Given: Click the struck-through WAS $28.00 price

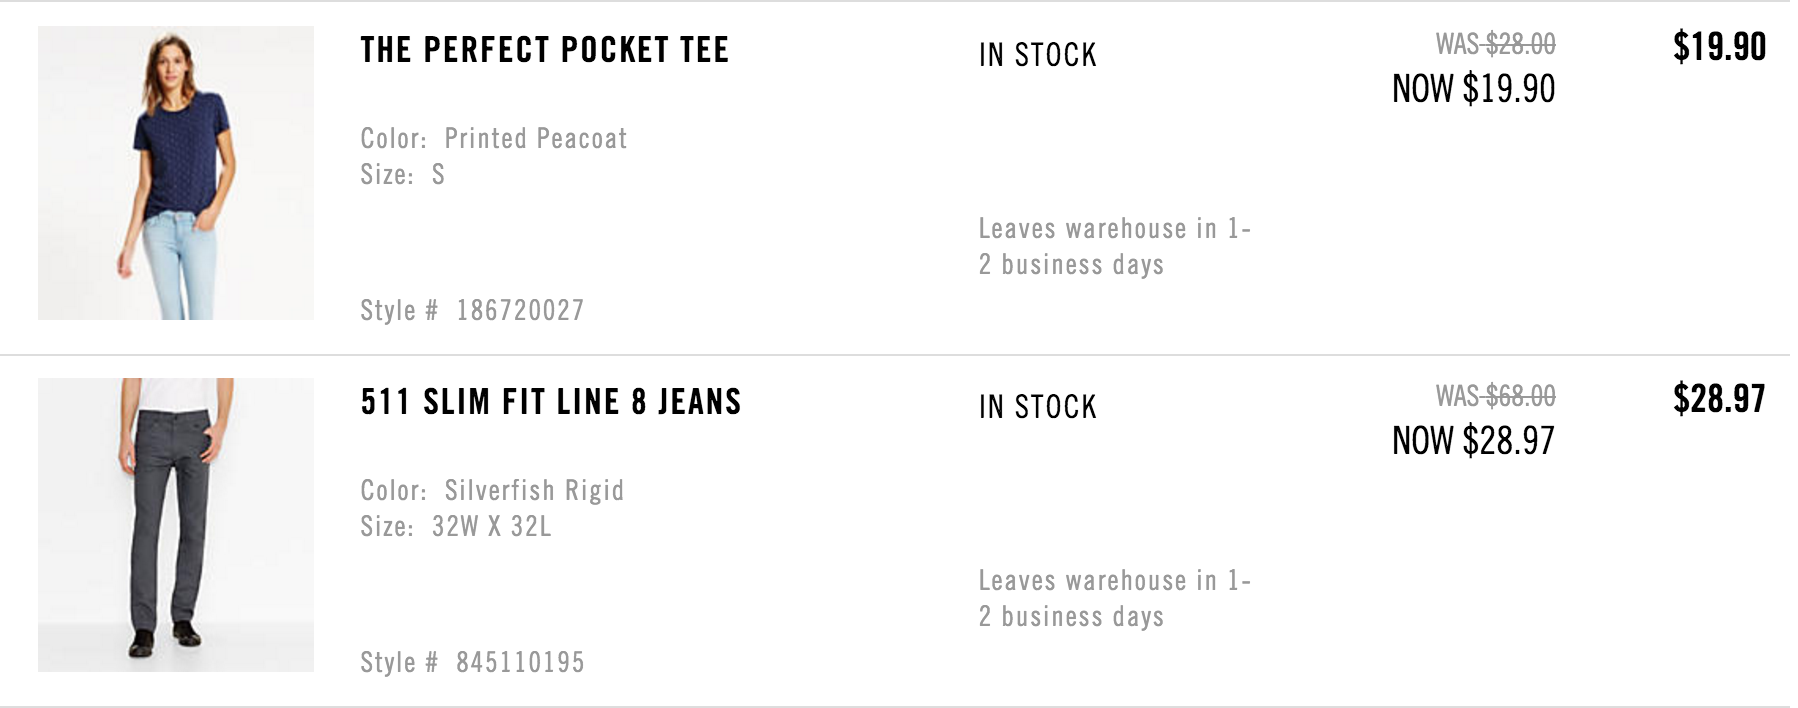Looking at the screenshot, I should [1495, 44].
